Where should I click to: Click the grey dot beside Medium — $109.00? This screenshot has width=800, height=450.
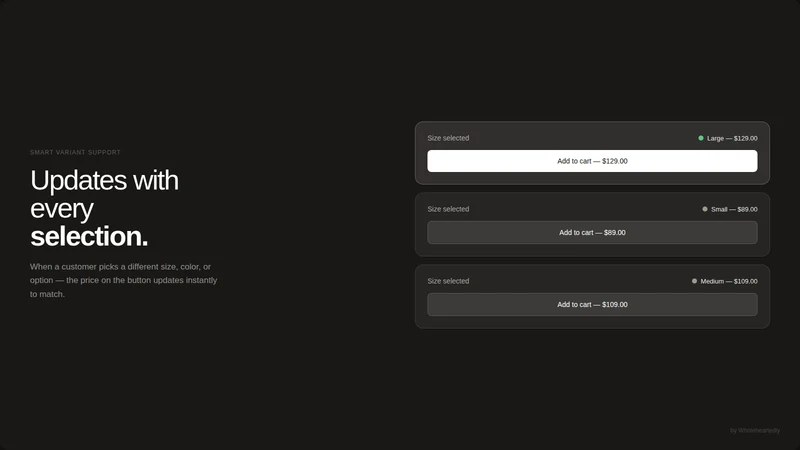694,281
